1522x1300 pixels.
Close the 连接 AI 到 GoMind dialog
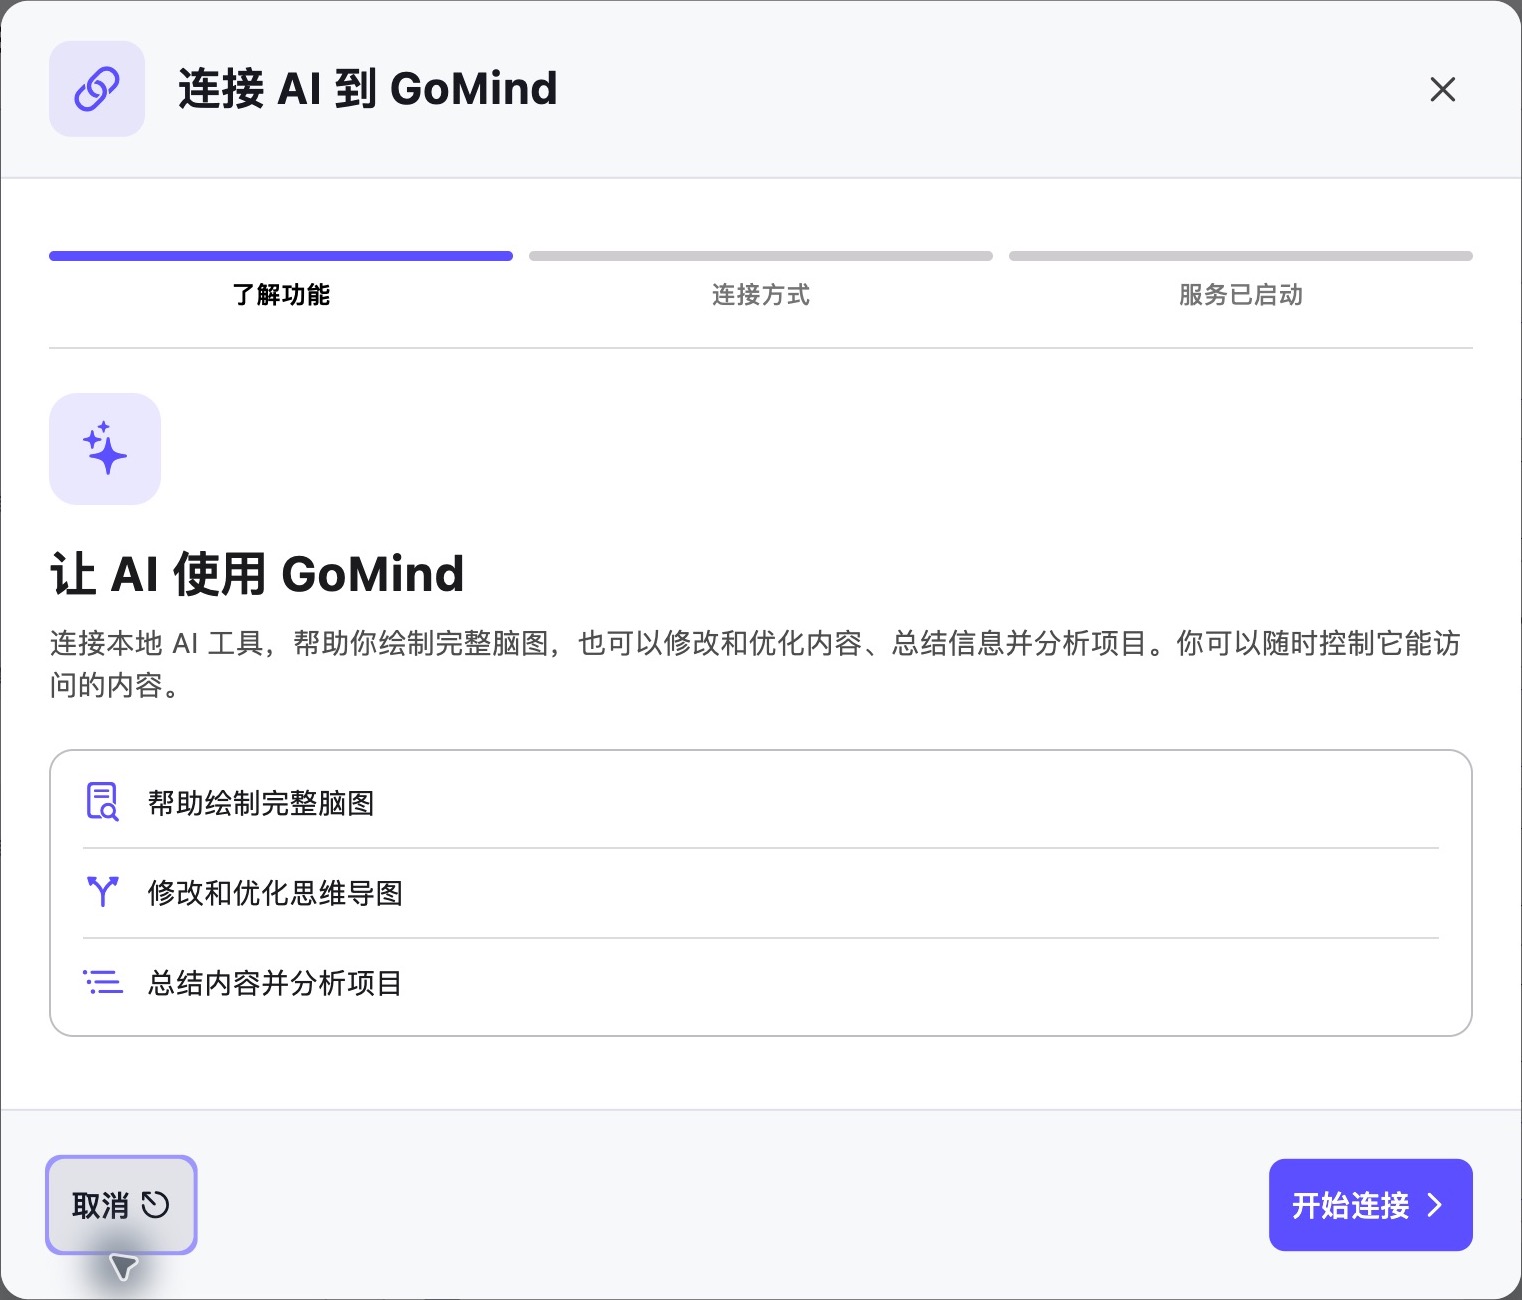coord(1442,89)
